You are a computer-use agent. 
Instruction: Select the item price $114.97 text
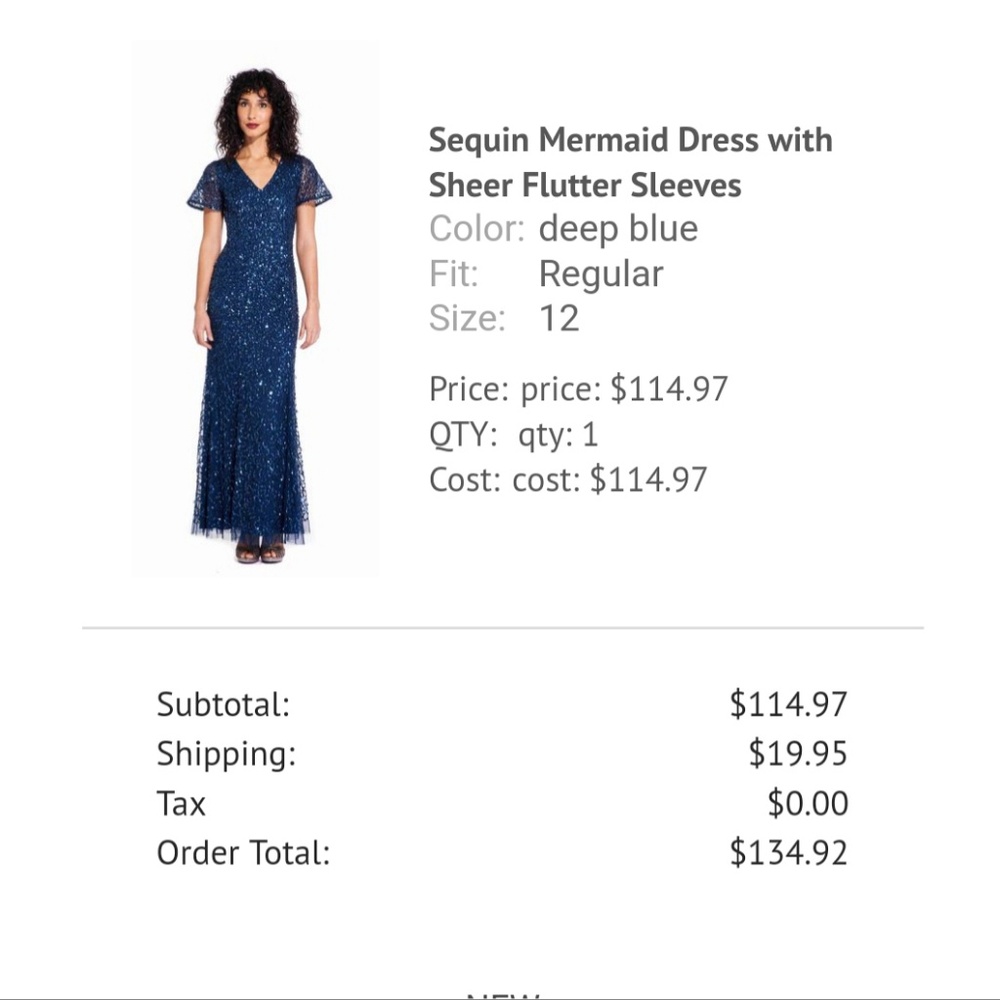[x=669, y=388]
